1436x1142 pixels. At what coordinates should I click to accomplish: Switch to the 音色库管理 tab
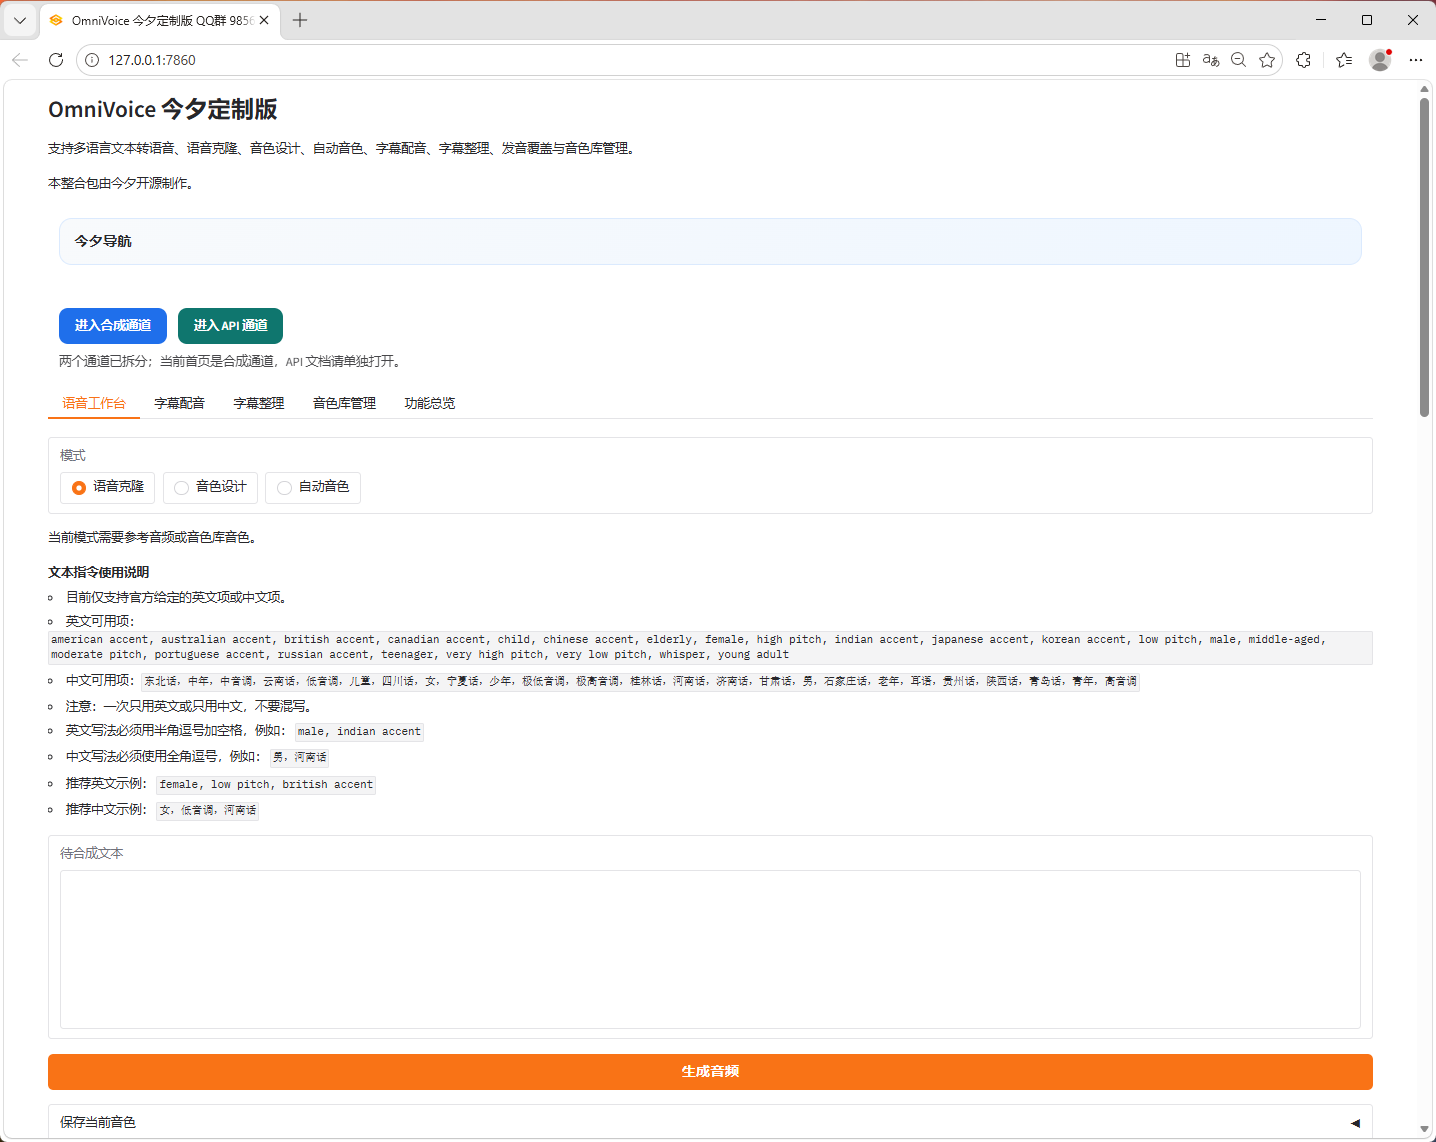[344, 403]
